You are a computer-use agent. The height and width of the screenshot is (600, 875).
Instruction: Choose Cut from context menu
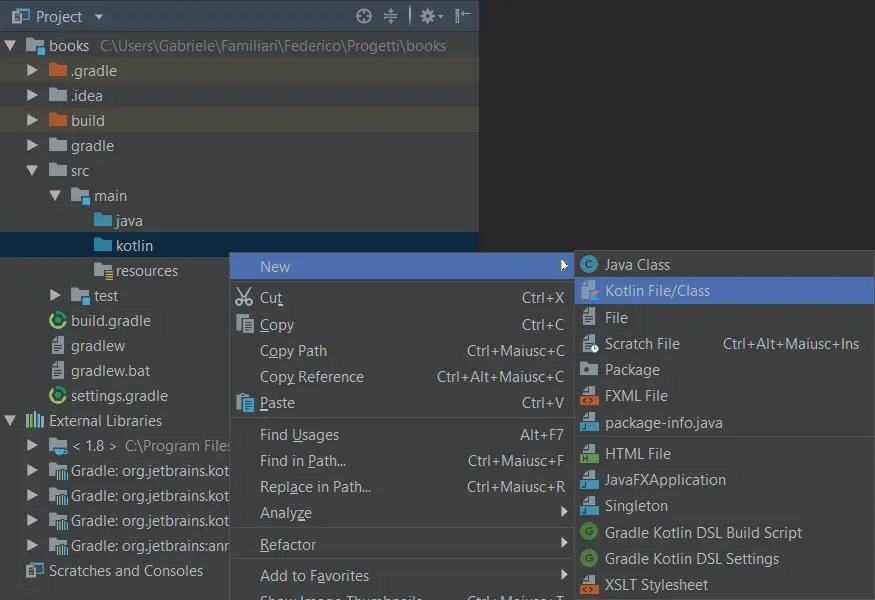[x=401, y=297]
